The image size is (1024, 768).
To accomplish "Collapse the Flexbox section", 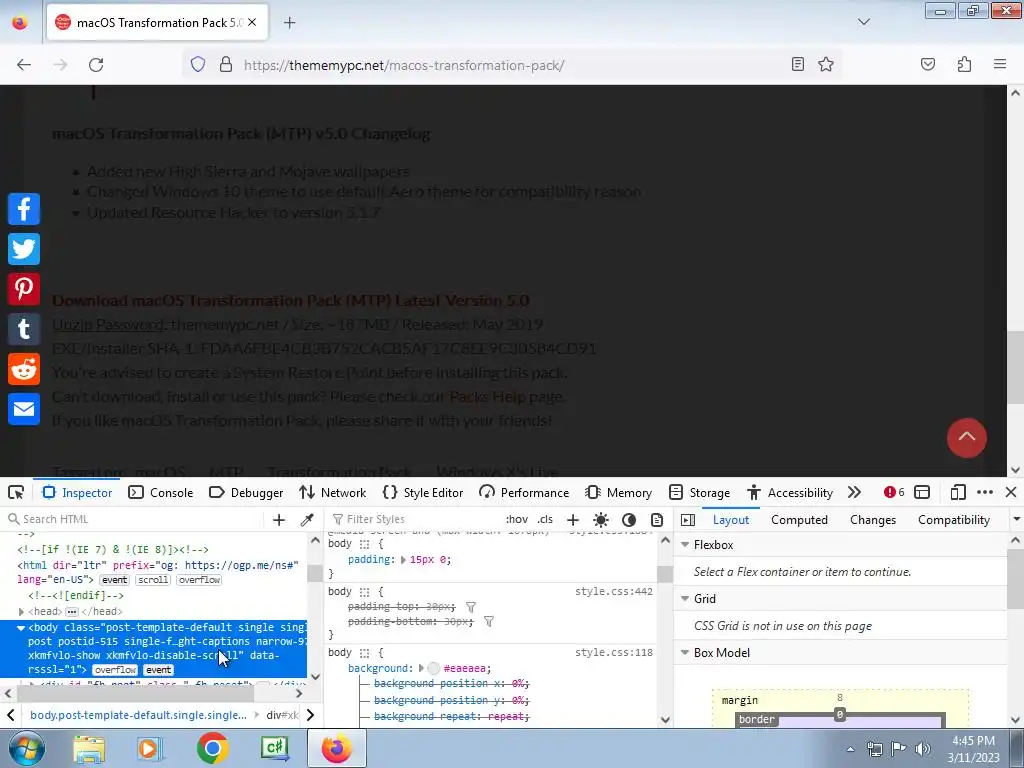I will point(685,545).
